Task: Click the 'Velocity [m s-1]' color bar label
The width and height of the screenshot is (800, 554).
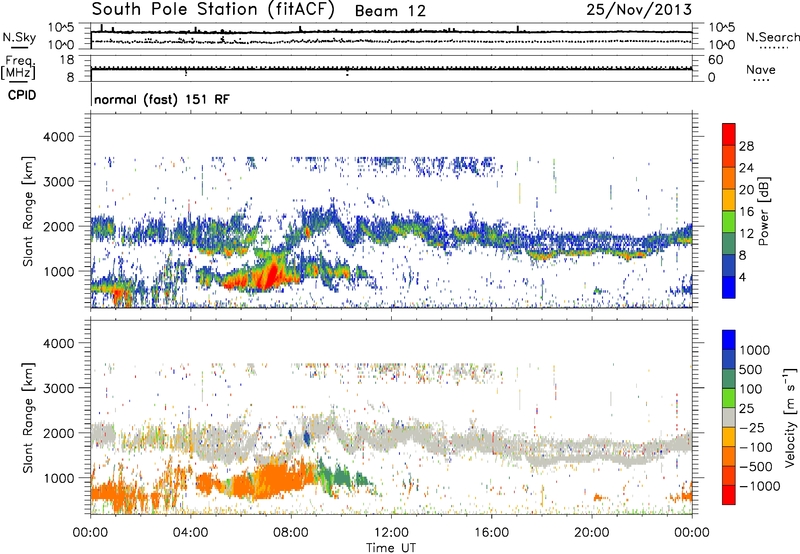Action: click(790, 417)
